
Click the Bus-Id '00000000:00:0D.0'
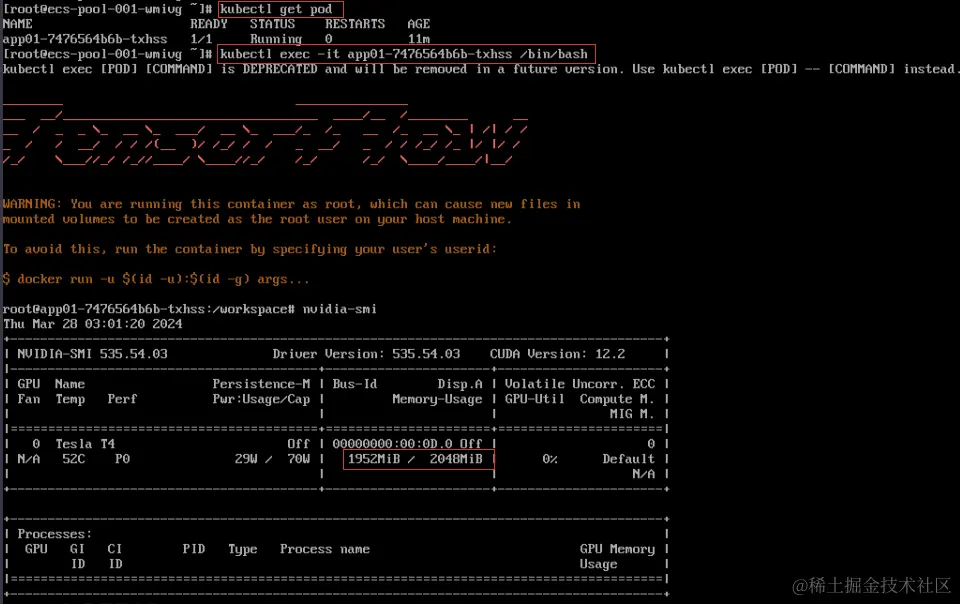[x=392, y=444]
